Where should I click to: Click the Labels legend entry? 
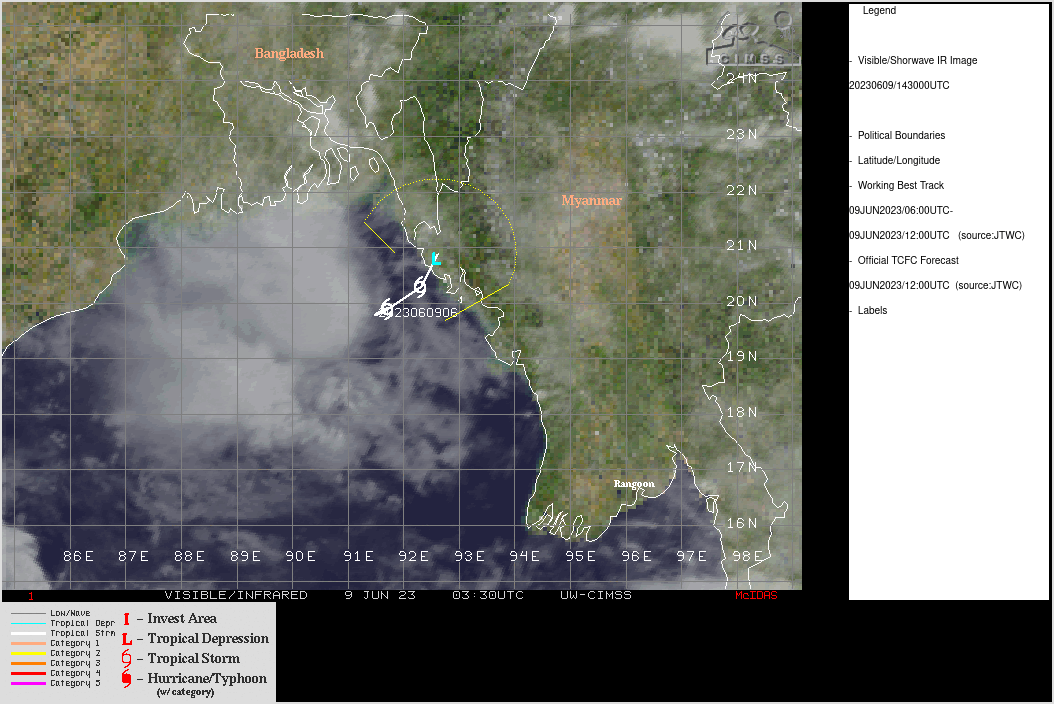click(872, 310)
